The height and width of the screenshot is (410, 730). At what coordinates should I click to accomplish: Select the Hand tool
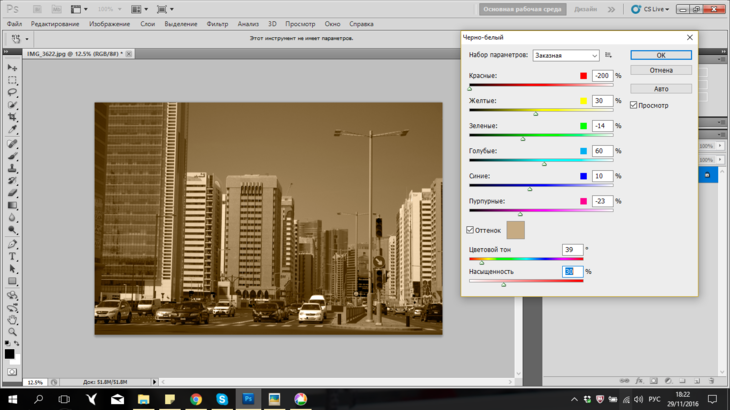[x=12, y=320]
